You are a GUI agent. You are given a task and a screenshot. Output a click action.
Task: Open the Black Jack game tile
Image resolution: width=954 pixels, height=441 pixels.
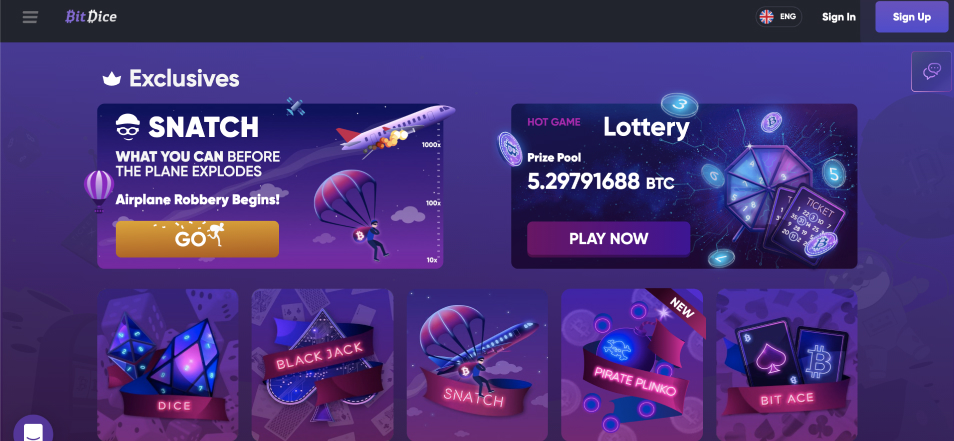click(x=322, y=365)
